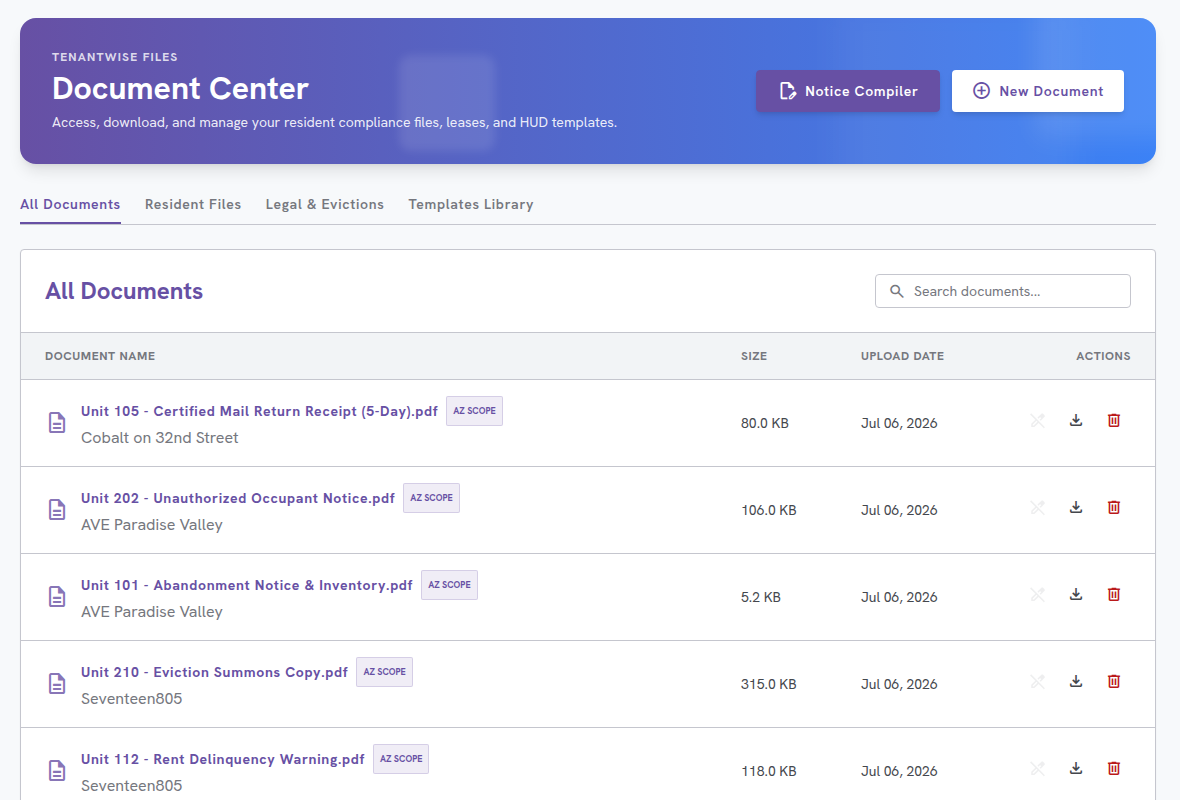Click 'AVE Paradise Valley' under Unit 202
This screenshot has width=1180, height=800.
point(152,525)
